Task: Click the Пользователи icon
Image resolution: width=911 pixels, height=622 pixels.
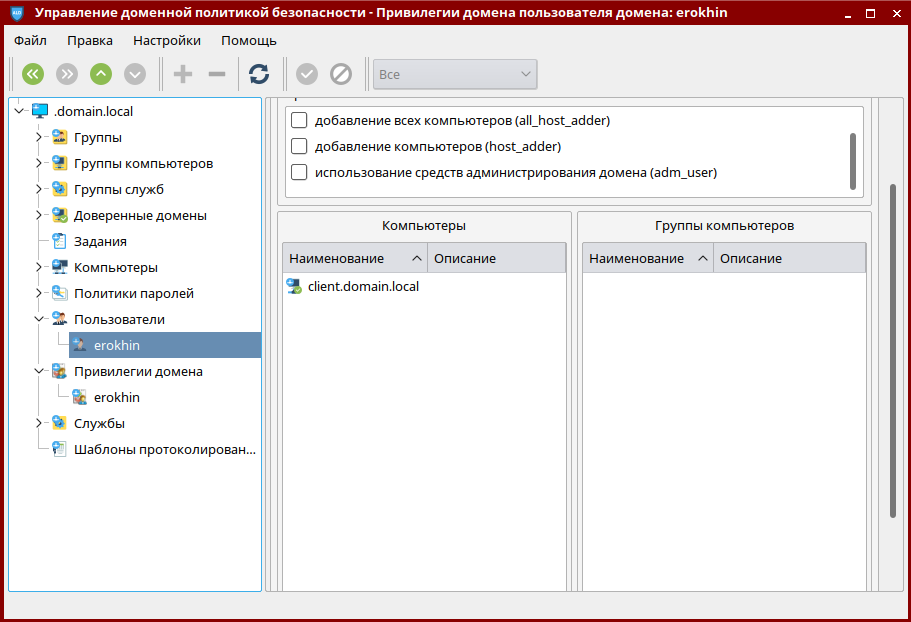Action: (x=59, y=319)
